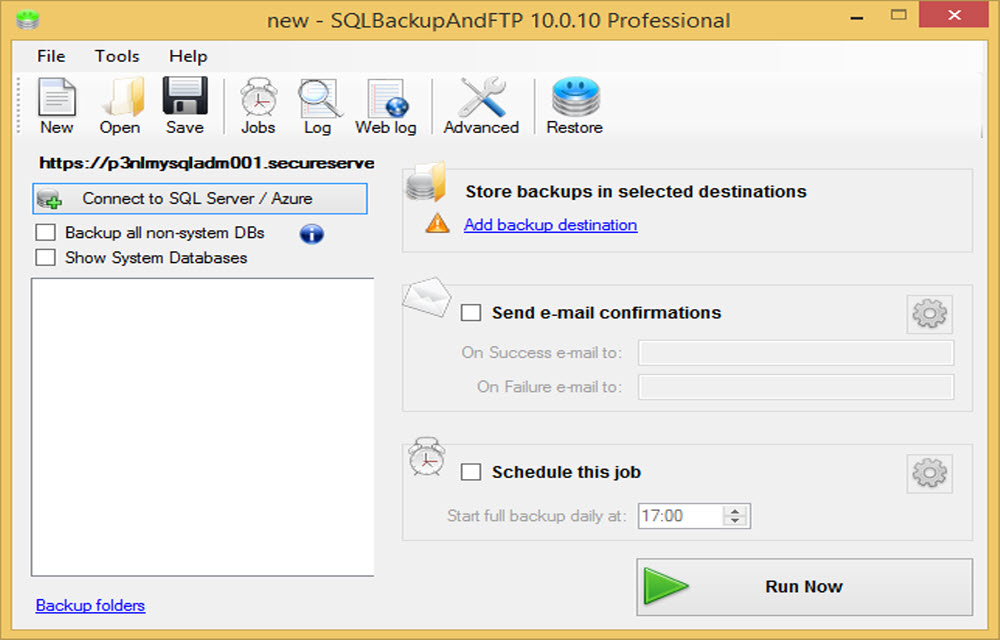Click the On Failure e-mail field
The image size is (1000, 640).
(796, 387)
